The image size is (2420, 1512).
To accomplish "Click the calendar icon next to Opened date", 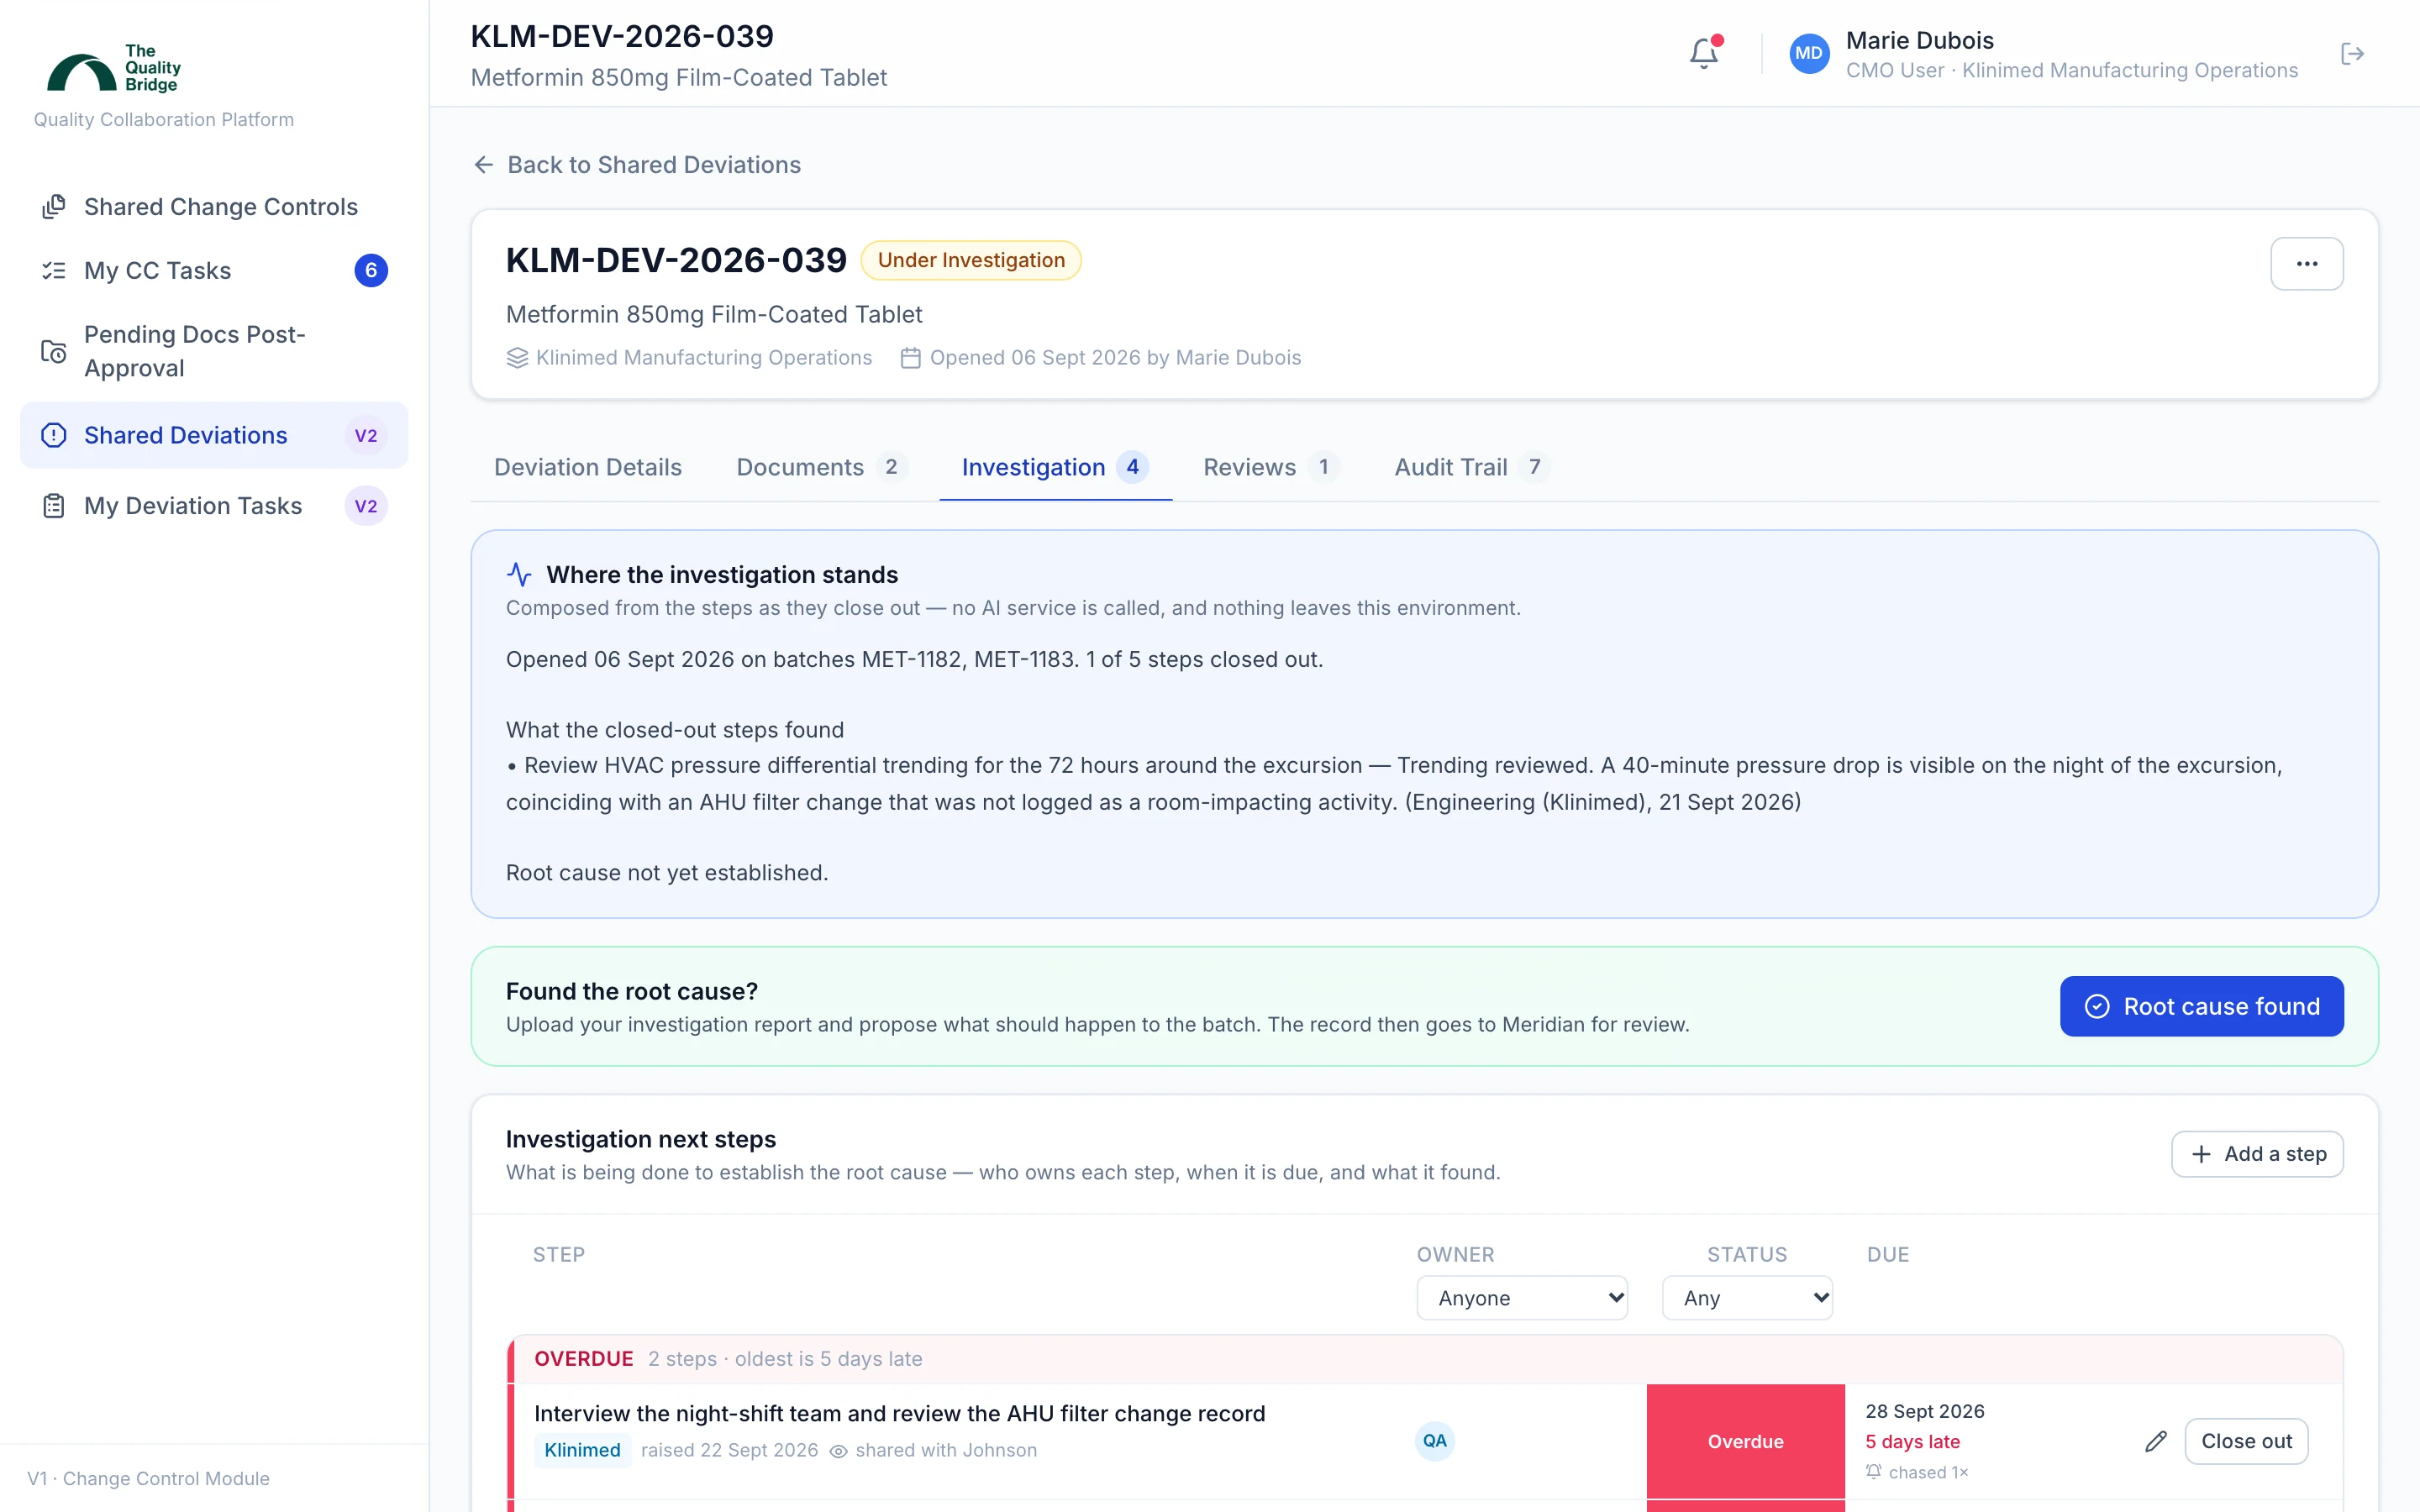I will [910, 358].
